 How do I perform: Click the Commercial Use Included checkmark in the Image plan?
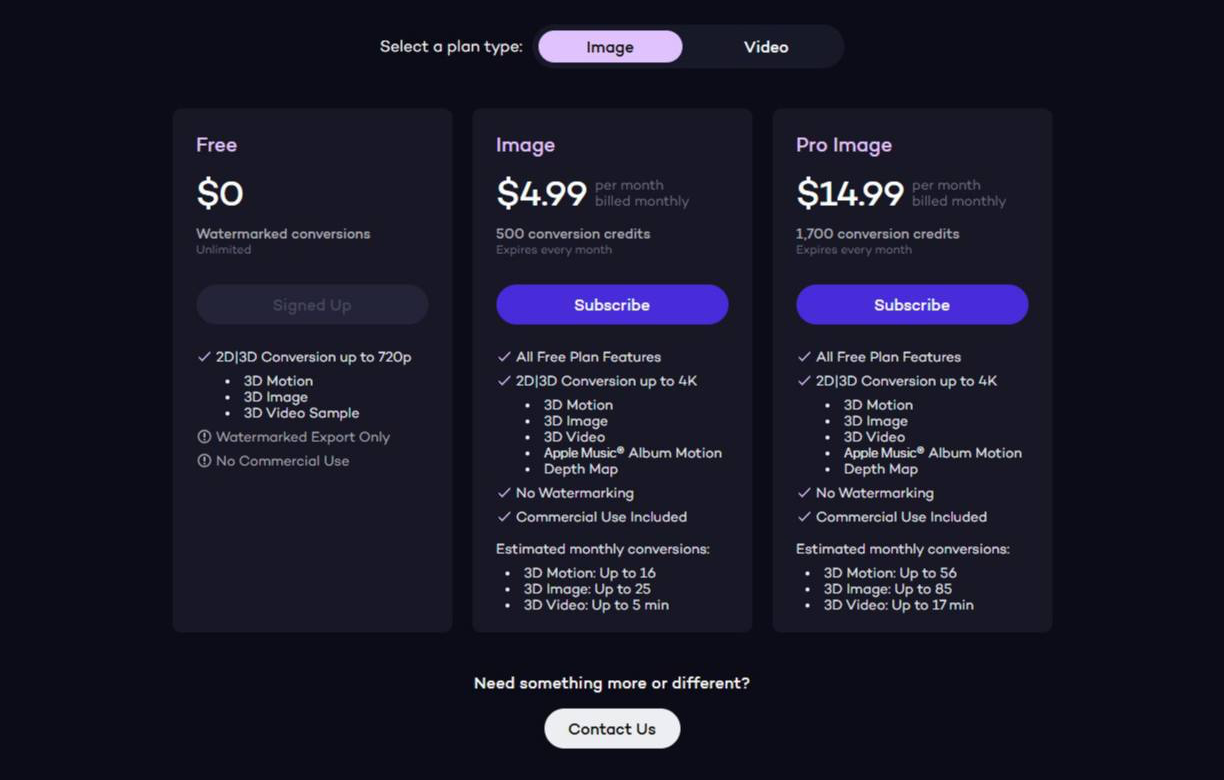(x=504, y=517)
